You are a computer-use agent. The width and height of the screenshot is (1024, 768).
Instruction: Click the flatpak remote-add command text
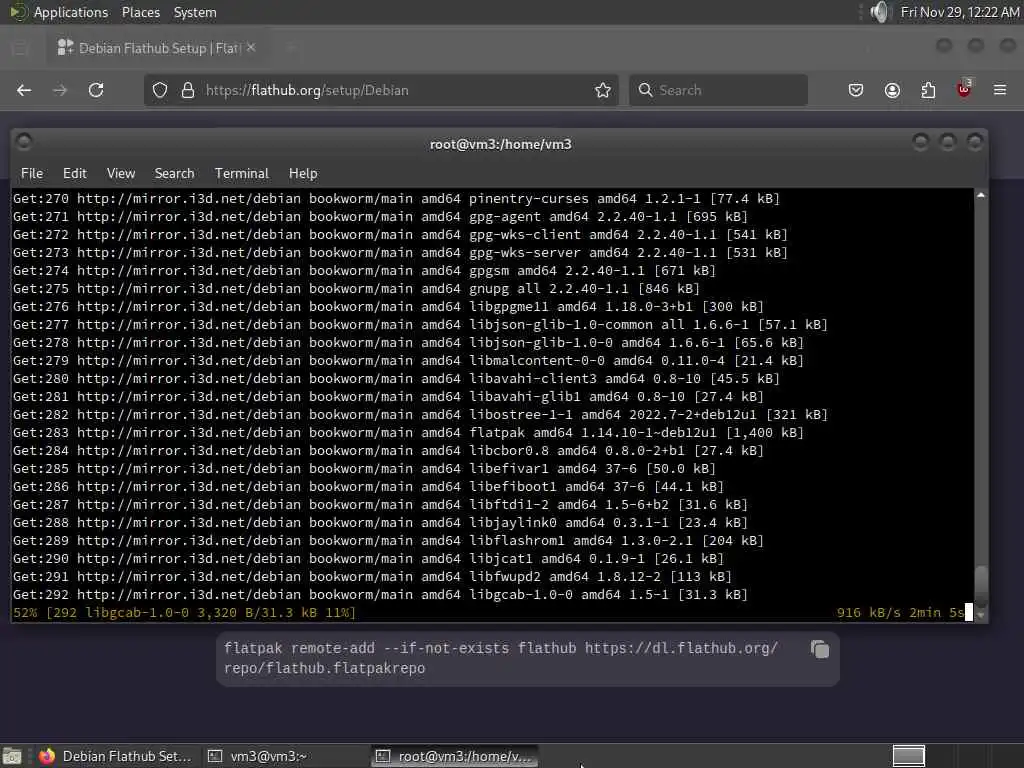pyautogui.click(x=501, y=658)
